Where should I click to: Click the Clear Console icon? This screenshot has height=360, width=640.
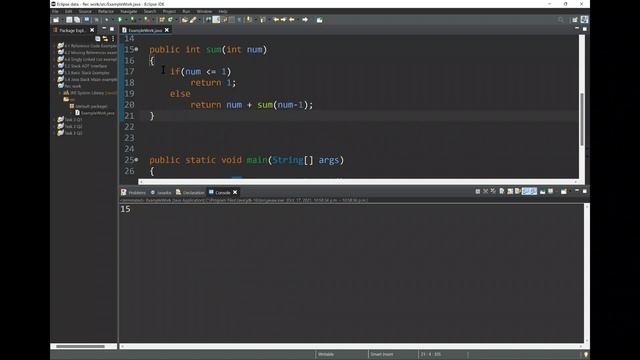502,191
